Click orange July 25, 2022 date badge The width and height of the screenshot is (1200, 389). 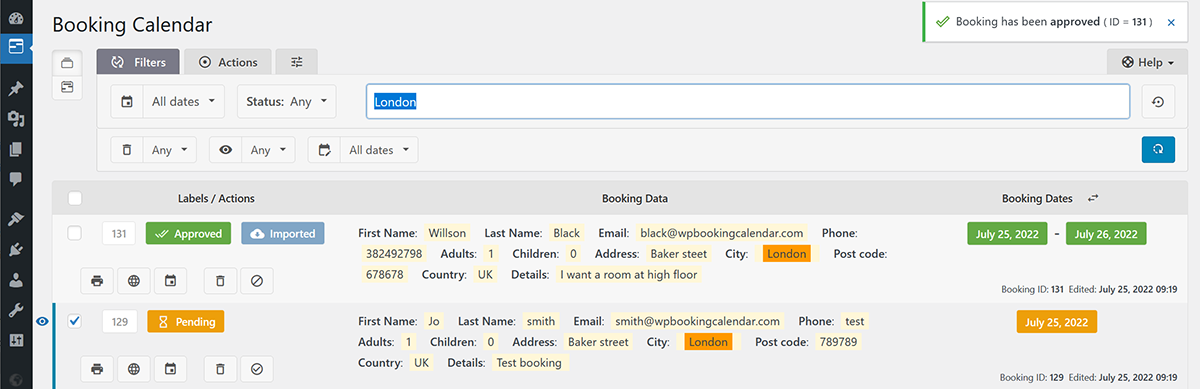tap(1057, 321)
